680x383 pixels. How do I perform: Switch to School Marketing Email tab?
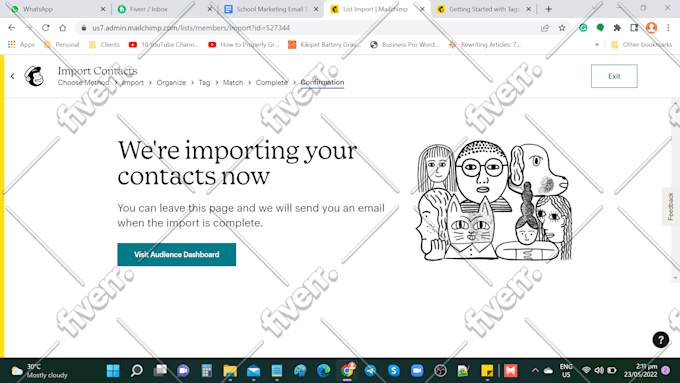tap(269, 9)
